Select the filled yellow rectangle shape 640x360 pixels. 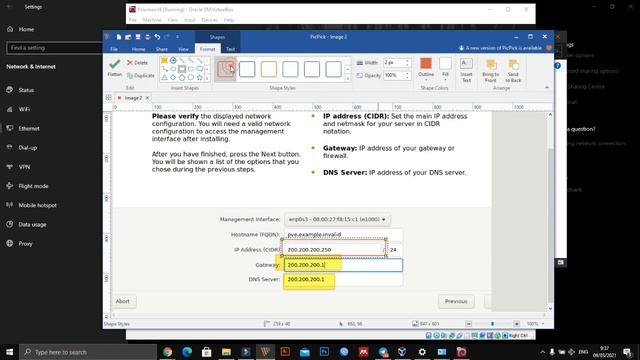[164, 60]
